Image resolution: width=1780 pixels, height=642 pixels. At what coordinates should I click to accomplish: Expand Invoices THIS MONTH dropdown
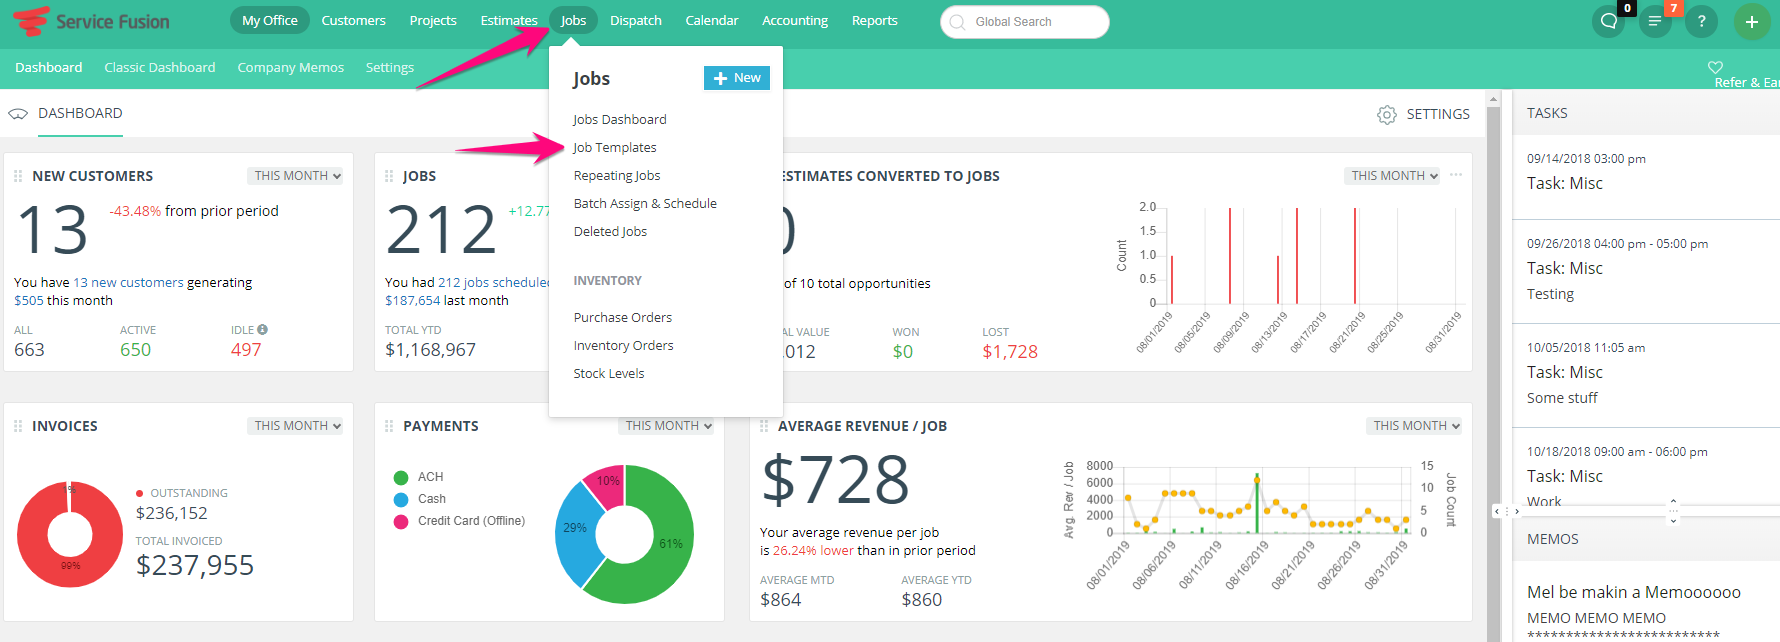(x=295, y=426)
